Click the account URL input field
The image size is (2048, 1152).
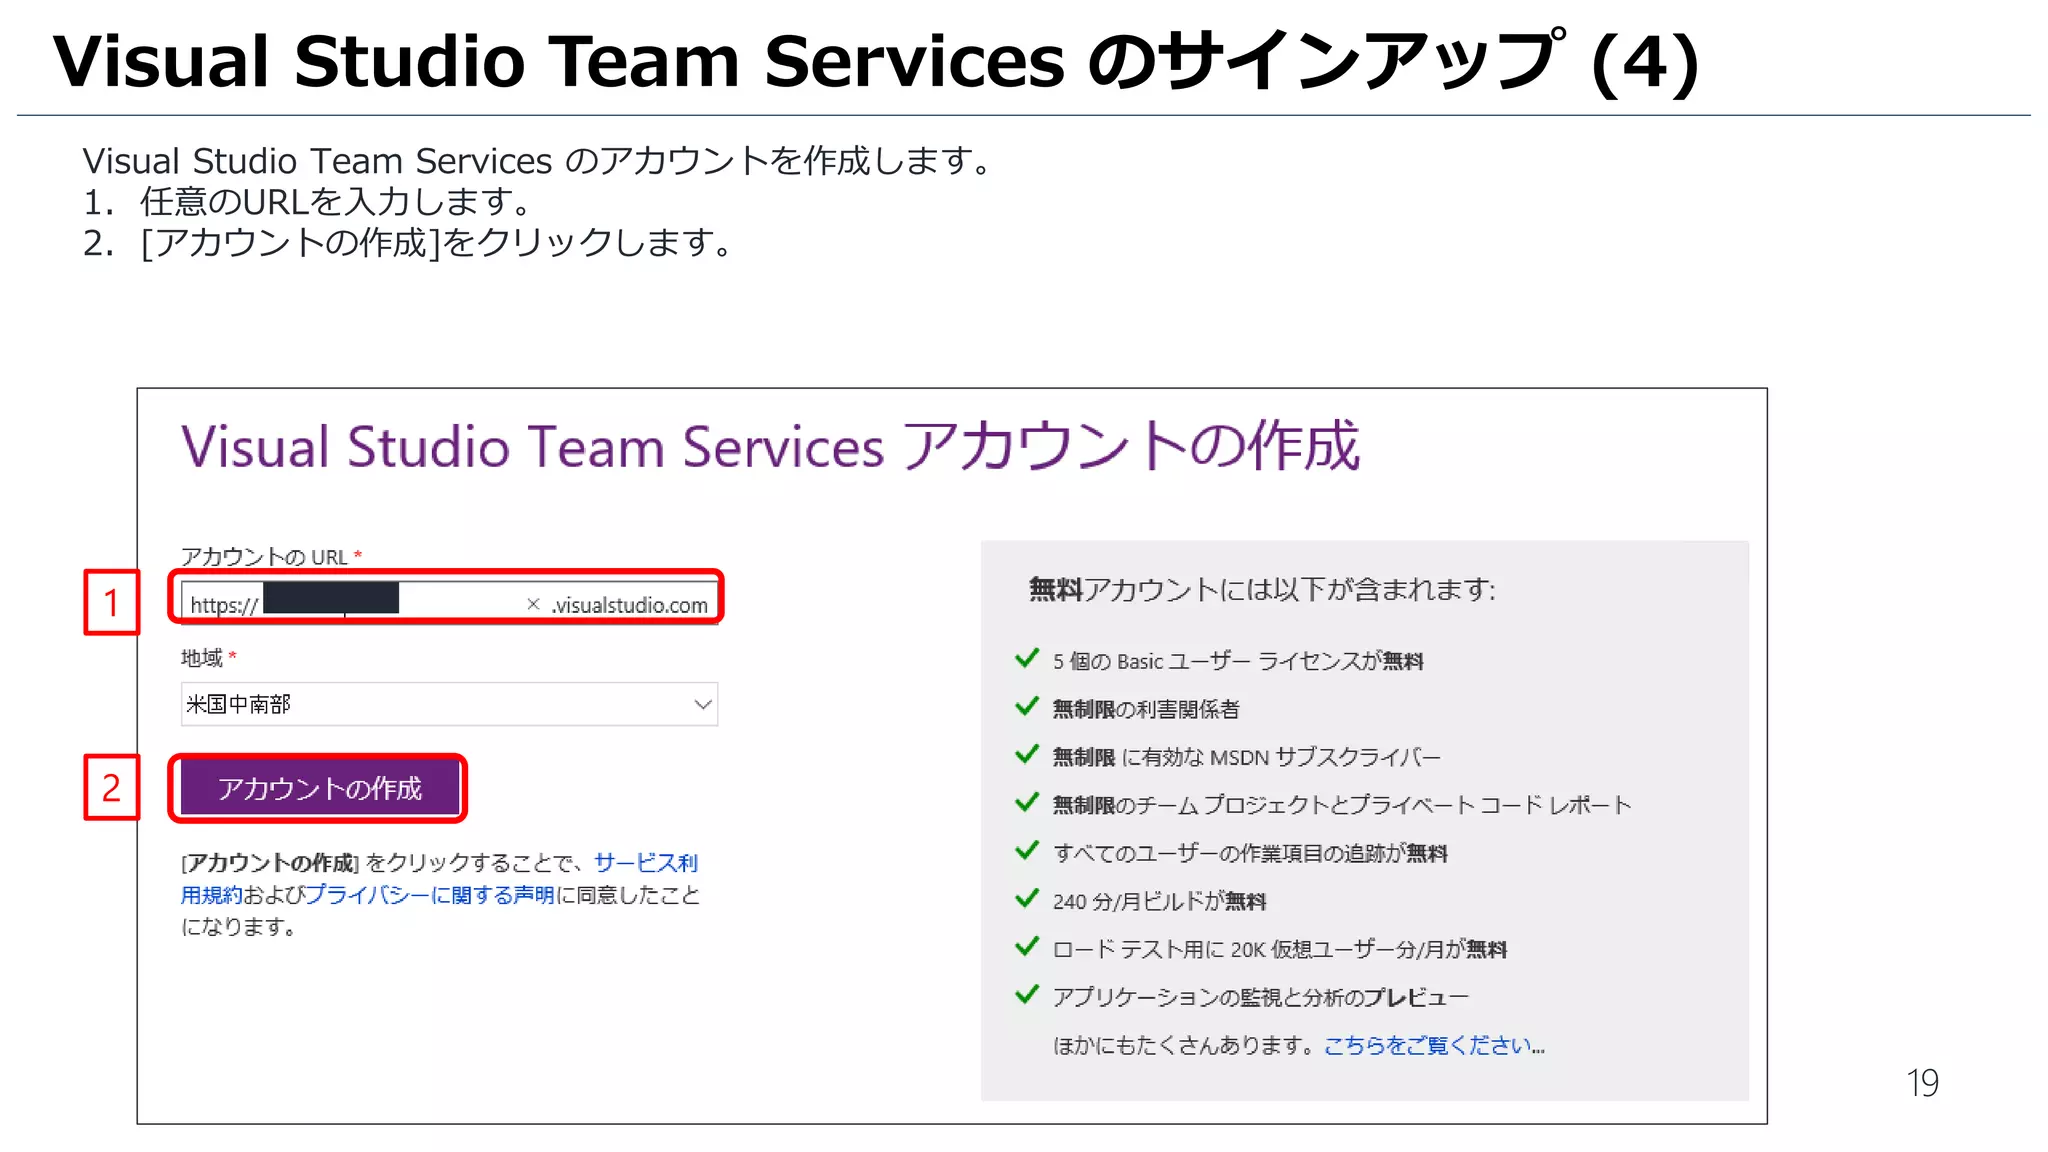[x=449, y=603]
